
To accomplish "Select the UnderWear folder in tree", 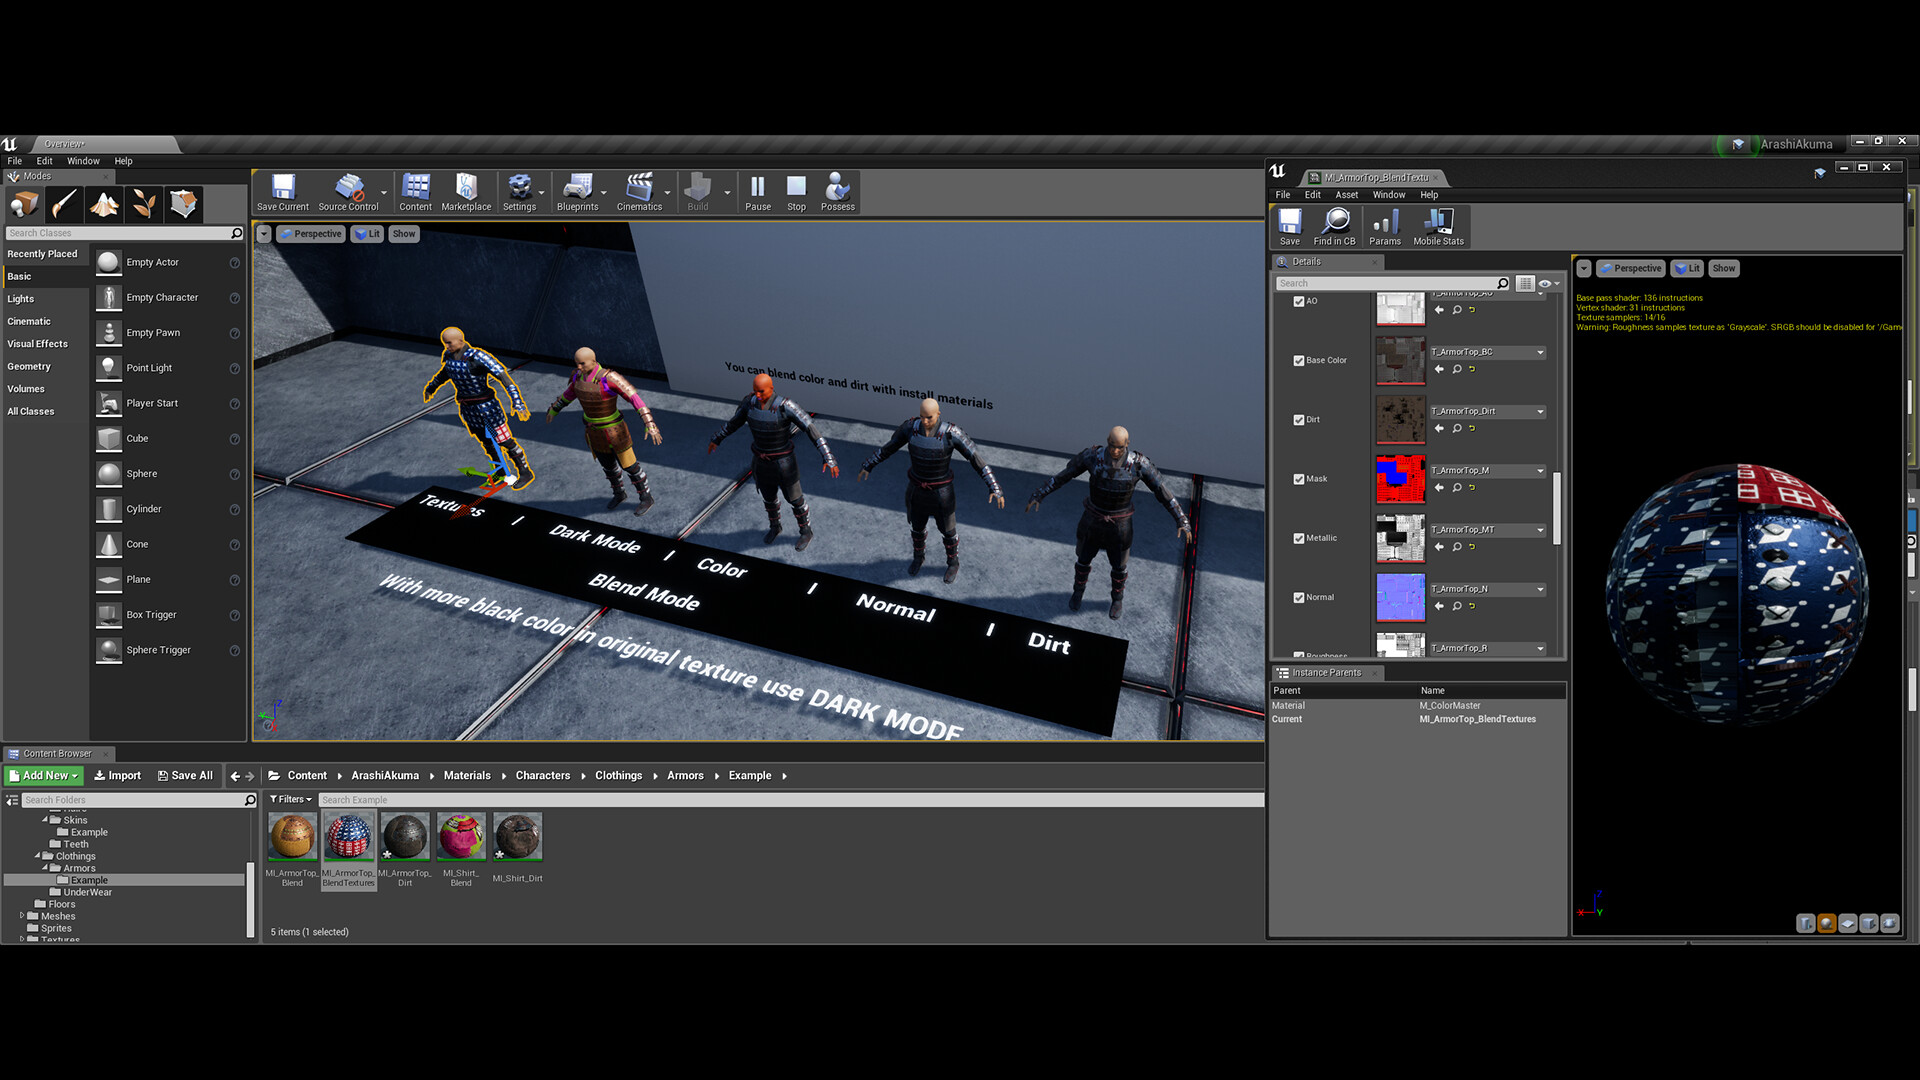I will pos(88,892).
